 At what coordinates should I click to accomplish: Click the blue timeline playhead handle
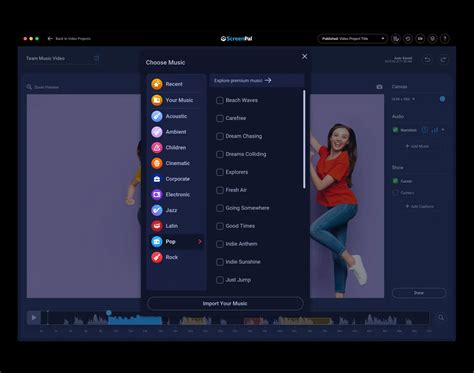(109, 313)
